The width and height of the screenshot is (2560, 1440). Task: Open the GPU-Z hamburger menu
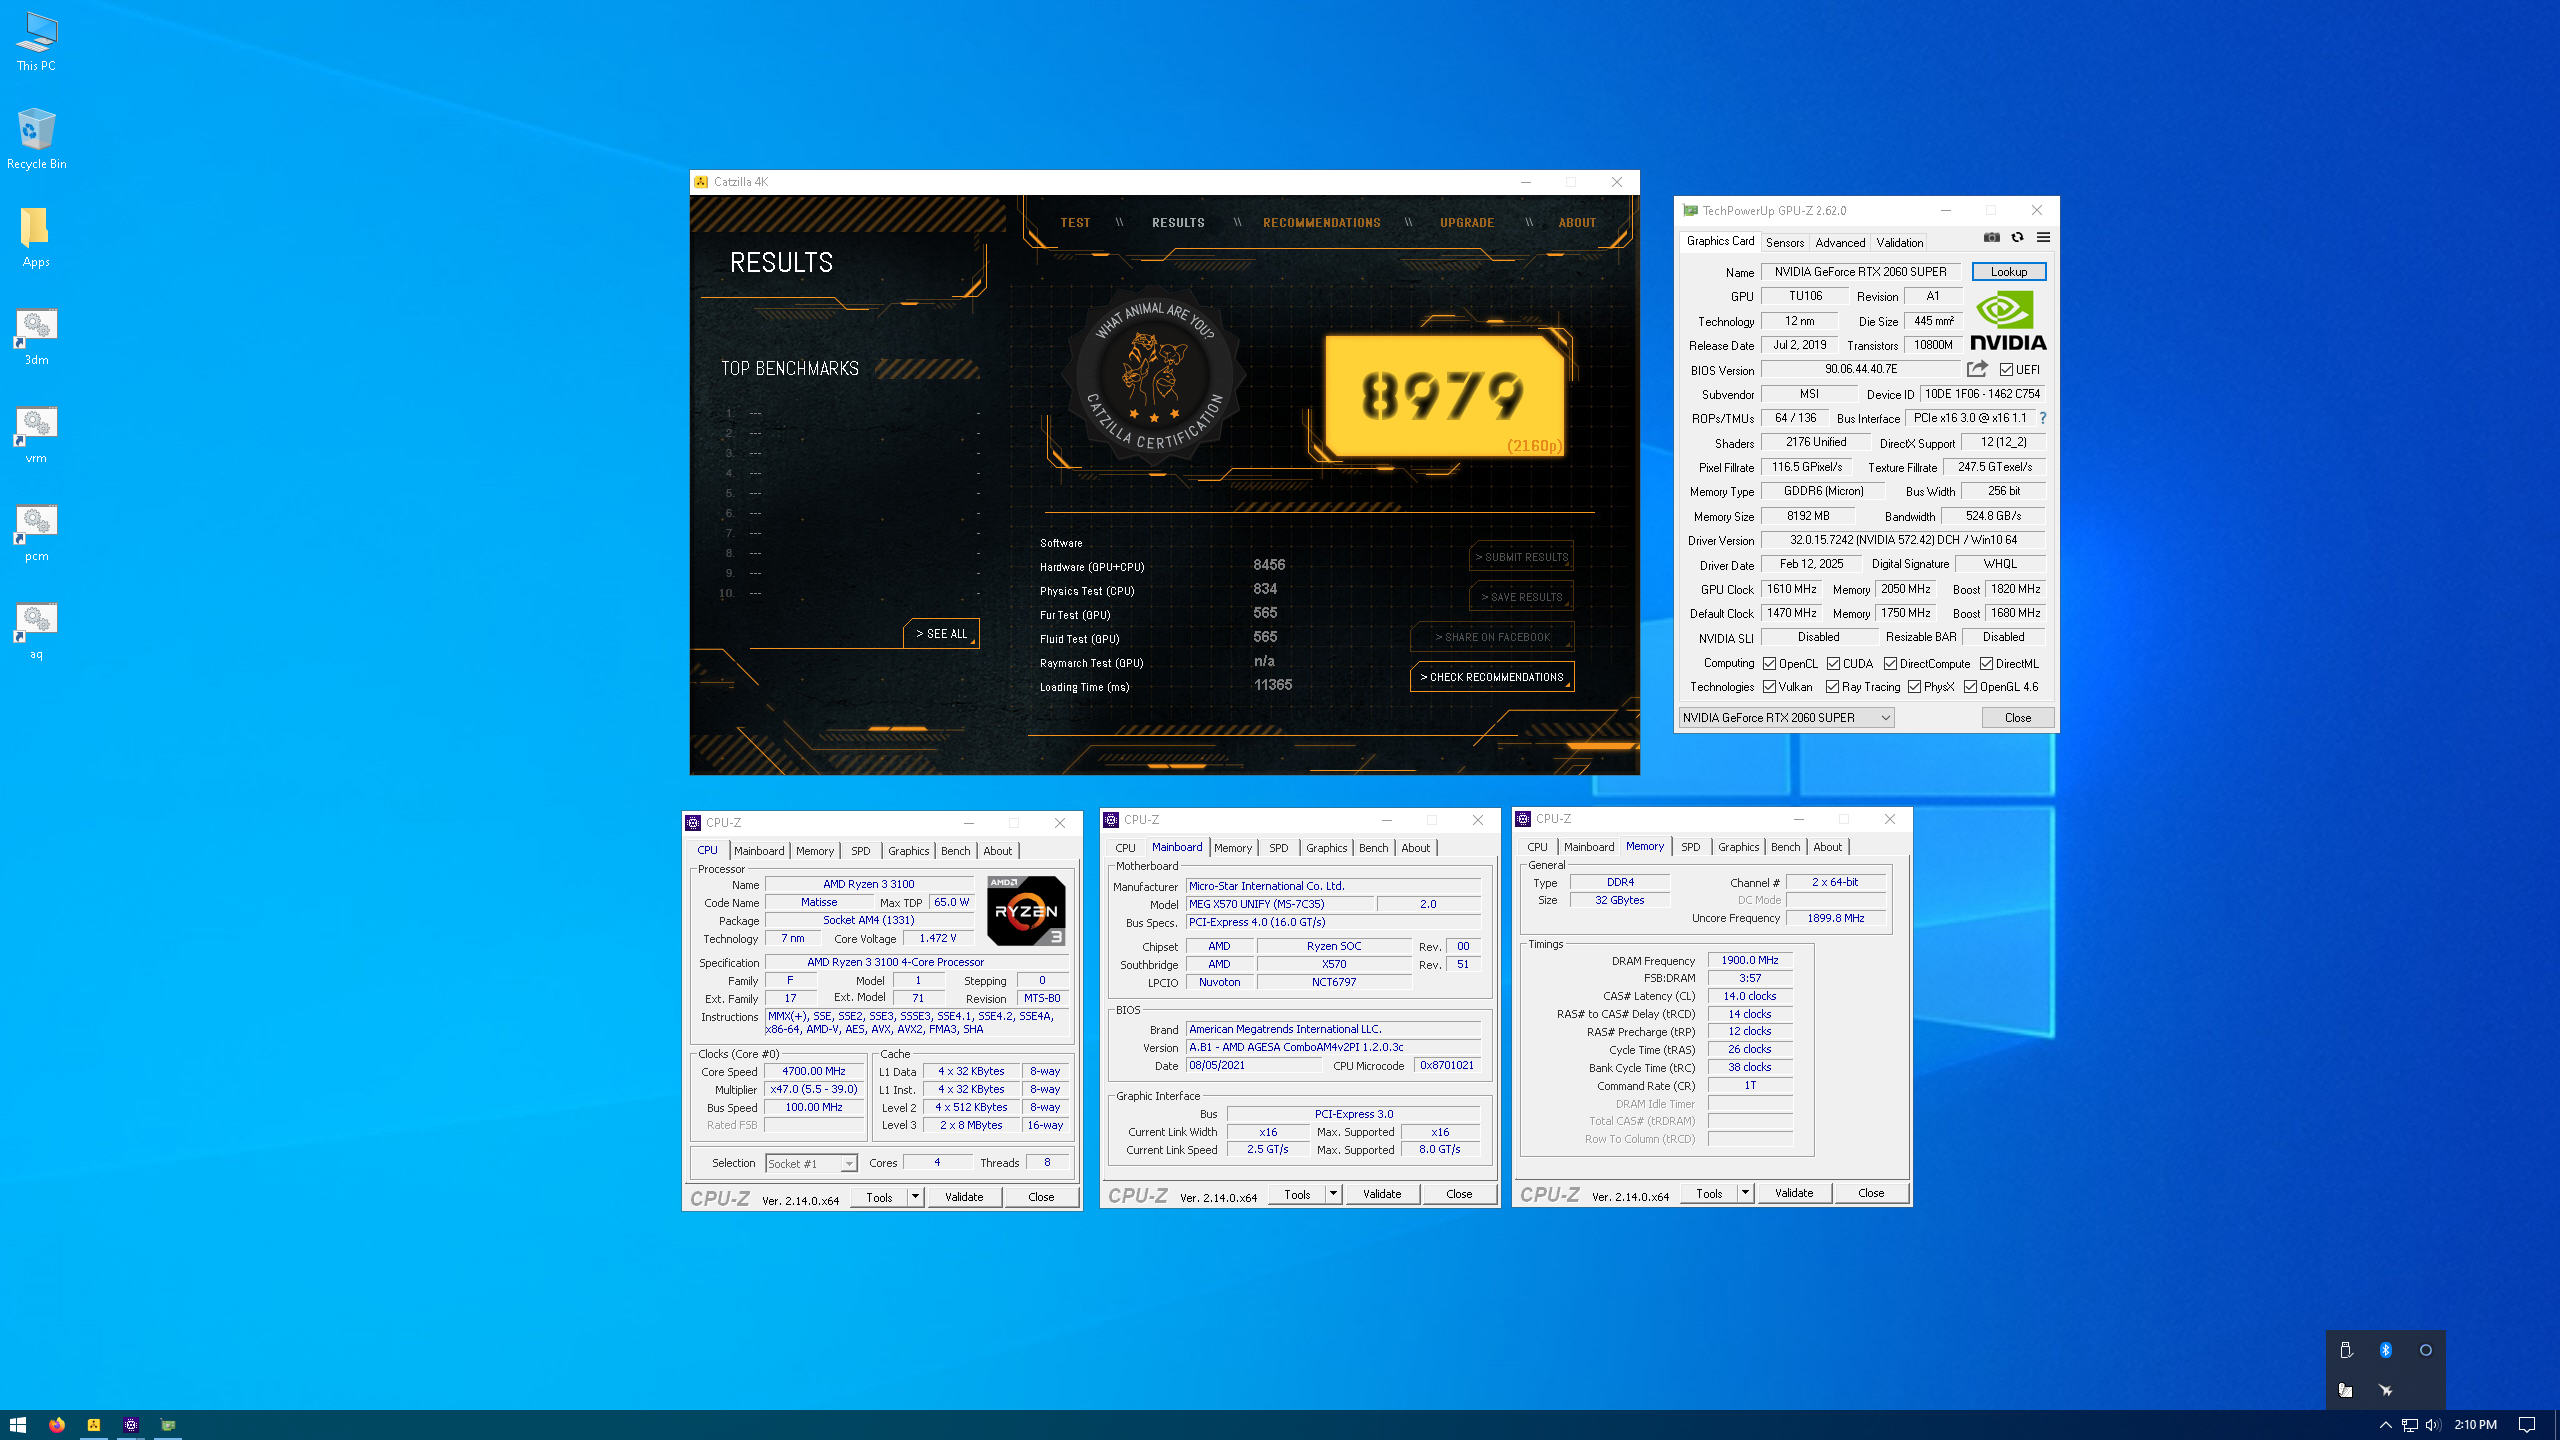[x=2043, y=238]
